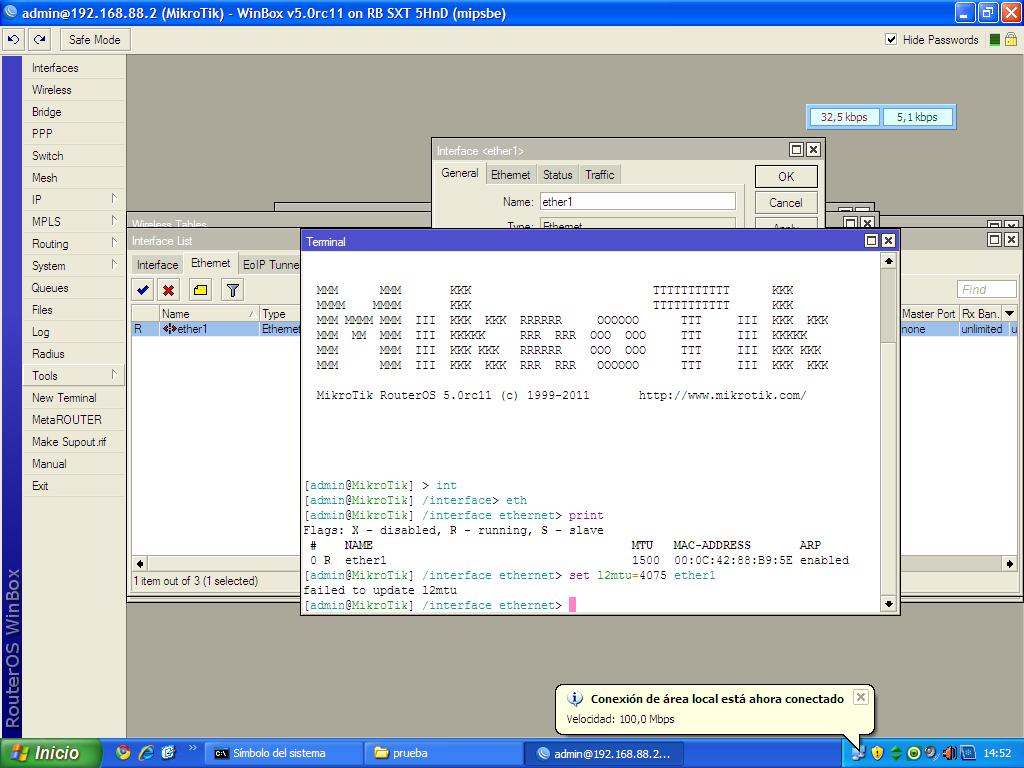Click Cancel in the Interface ether1 dialog
1024x768 pixels.
[x=786, y=202]
